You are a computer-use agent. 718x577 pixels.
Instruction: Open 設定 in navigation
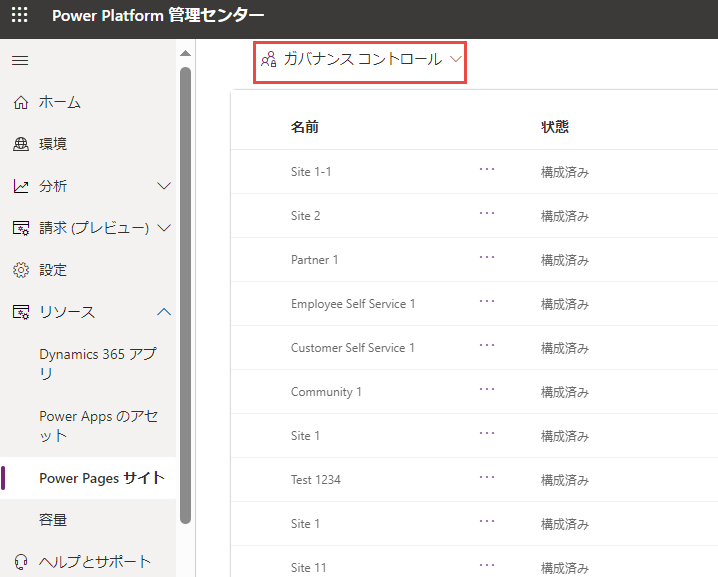(53, 270)
